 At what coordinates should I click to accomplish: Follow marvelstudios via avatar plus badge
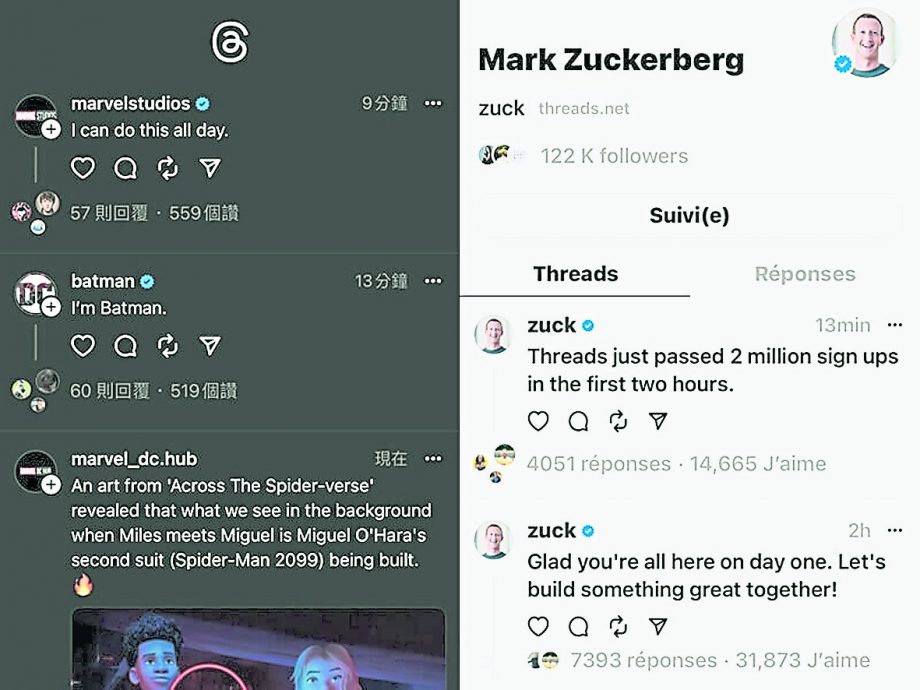tap(52, 130)
